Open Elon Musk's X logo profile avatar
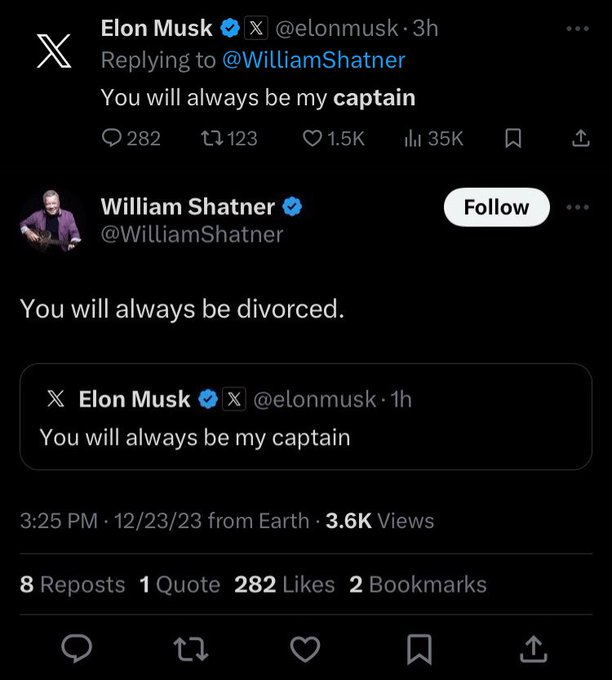 click(54, 51)
